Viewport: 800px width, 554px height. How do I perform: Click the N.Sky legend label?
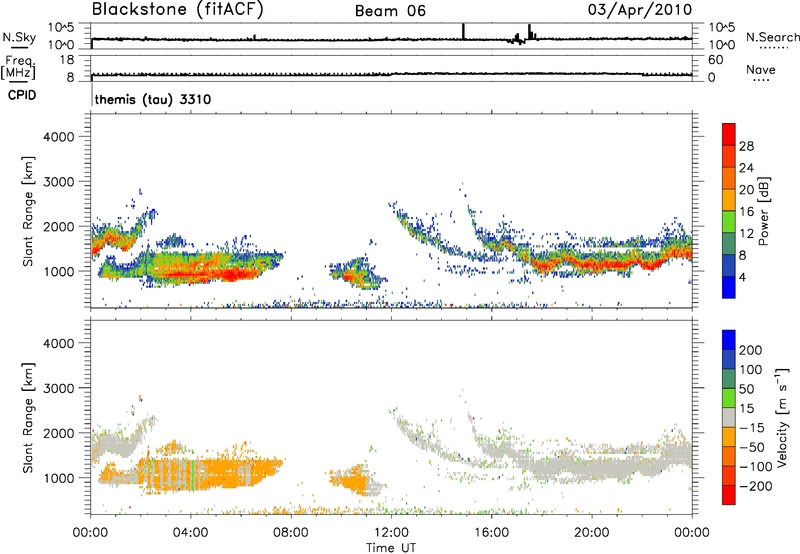pos(19,37)
